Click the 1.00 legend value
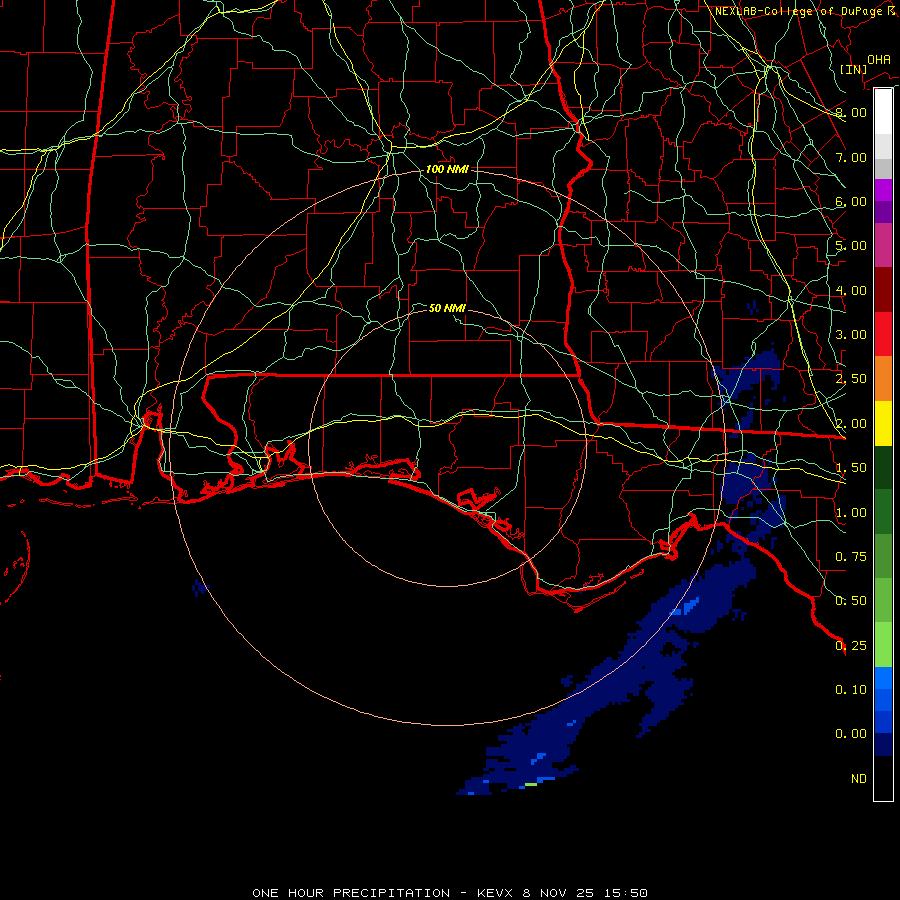The height and width of the screenshot is (900, 900). (x=851, y=513)
